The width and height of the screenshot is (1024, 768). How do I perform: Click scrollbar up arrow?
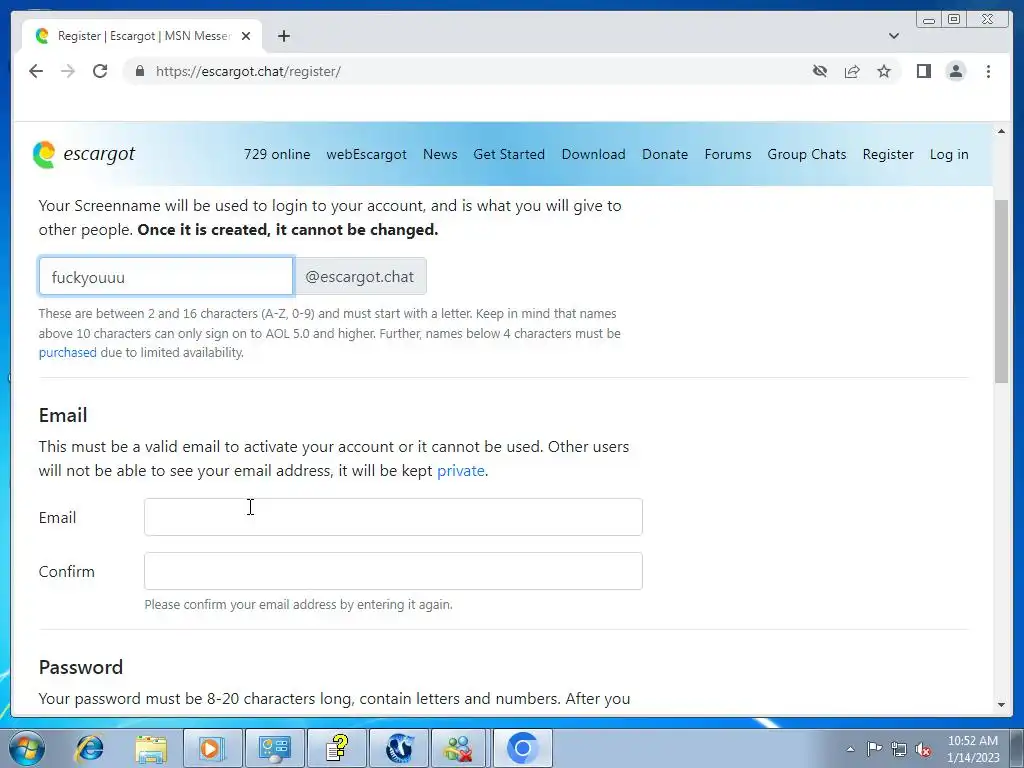click(1001, 131)
